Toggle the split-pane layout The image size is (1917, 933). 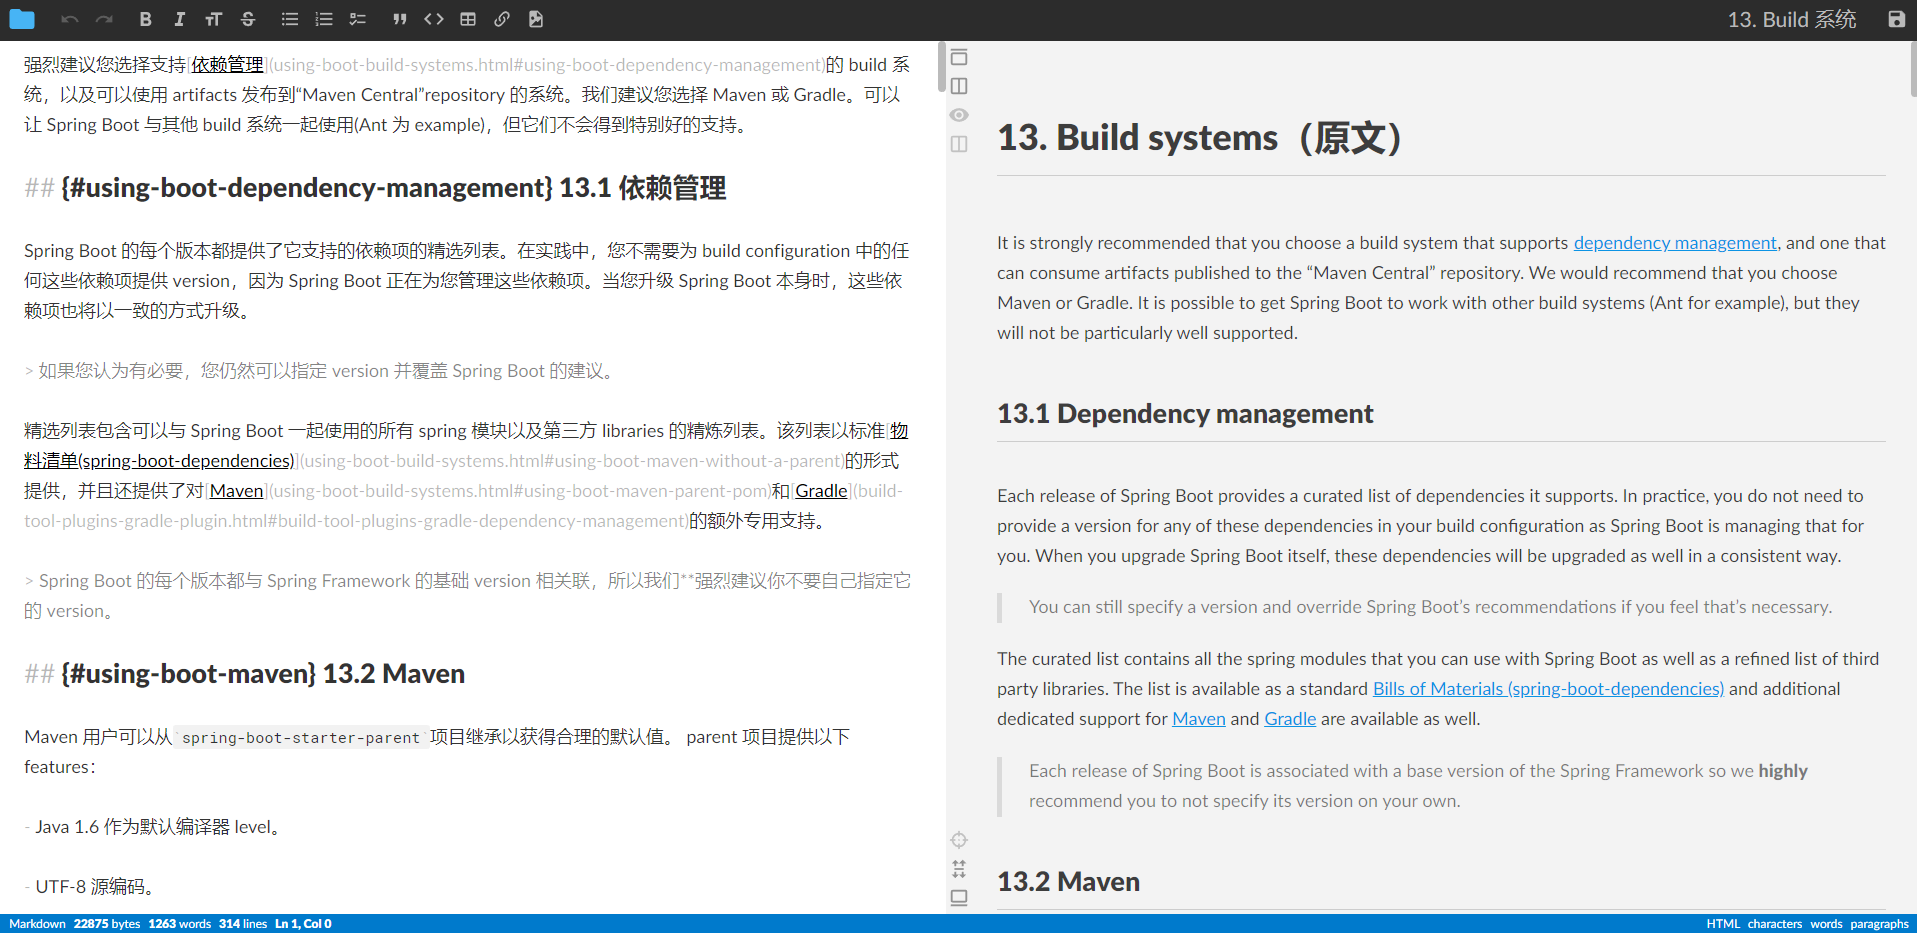pyautogui.click(x=959, y=86)
